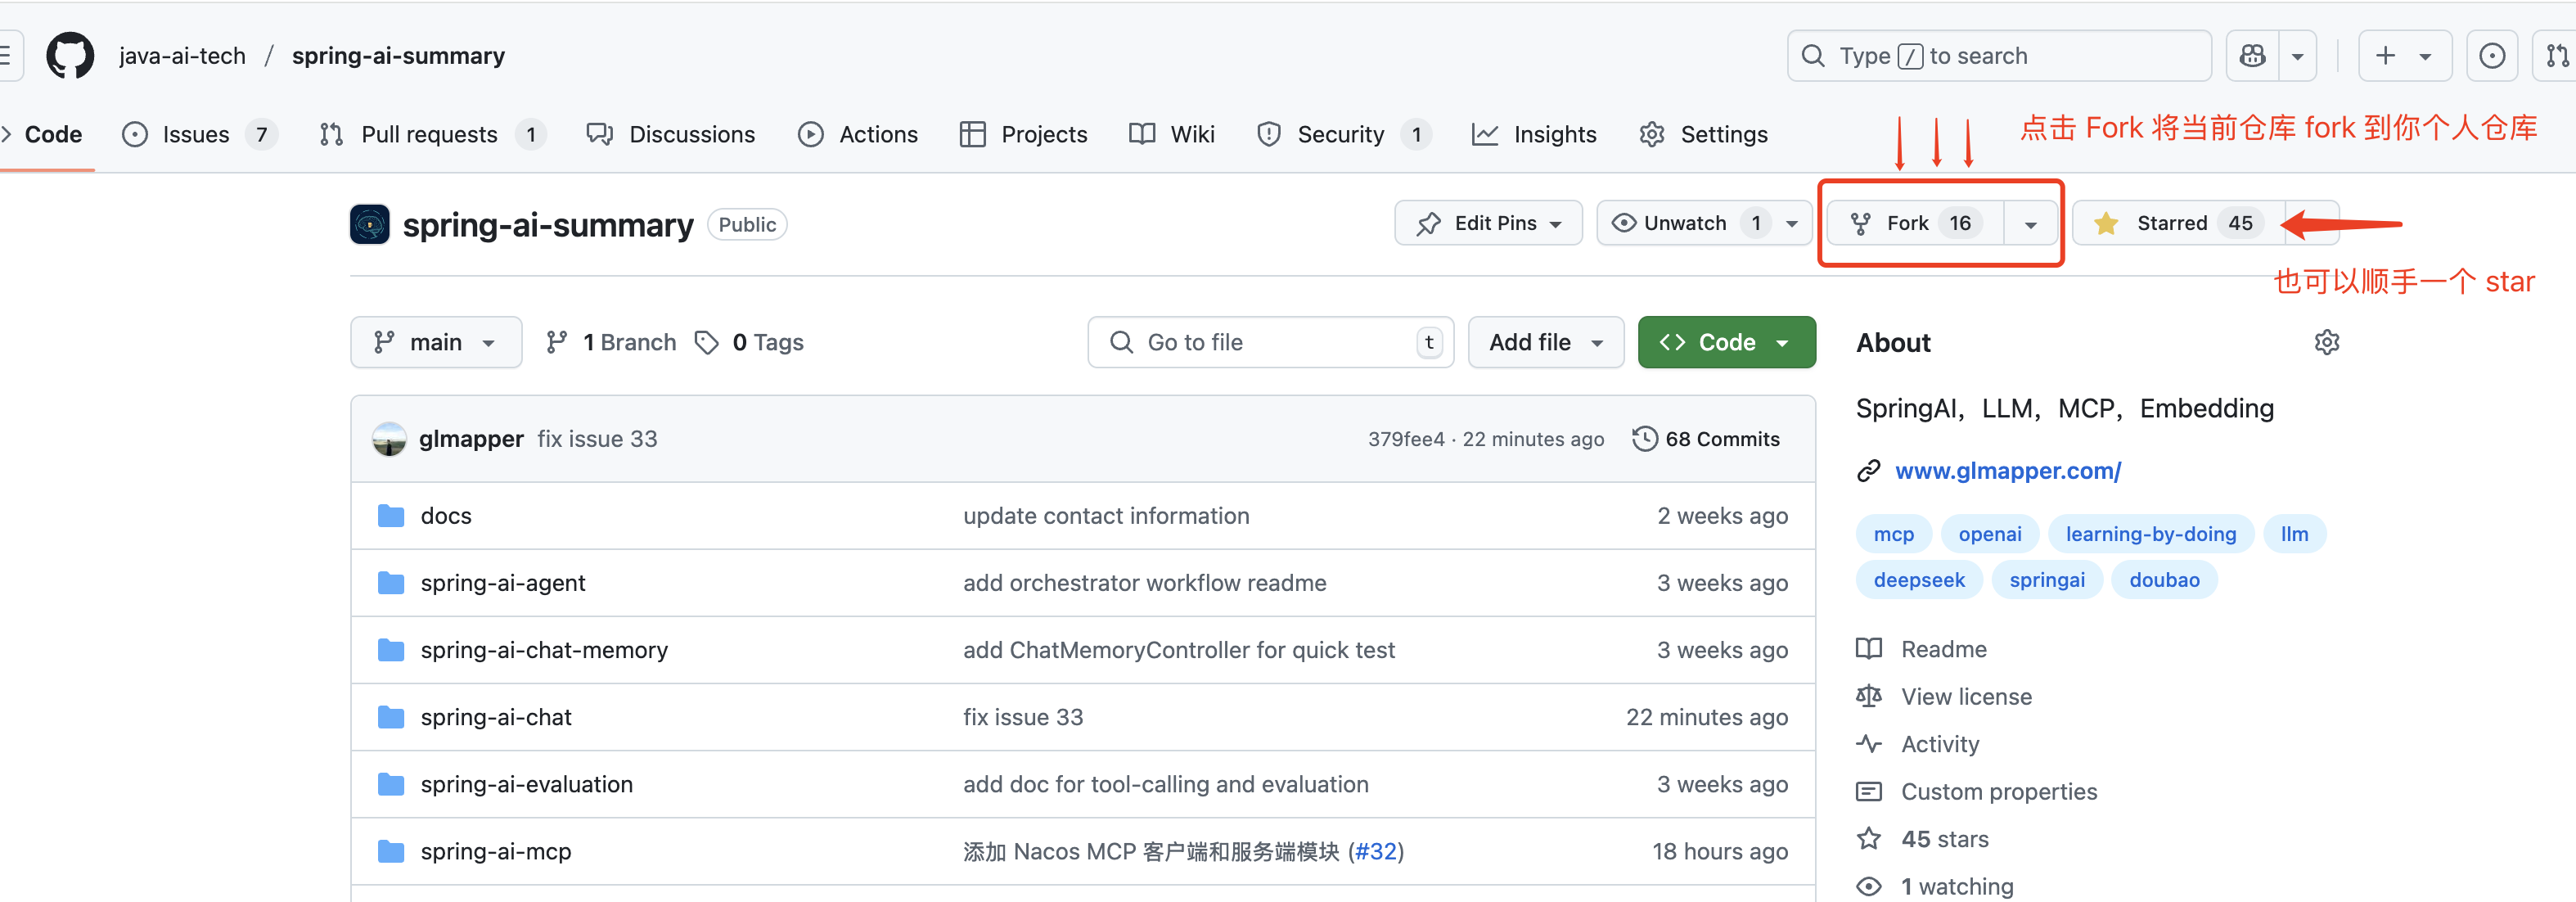Click the commits history clock icon

coord(1644,439)
